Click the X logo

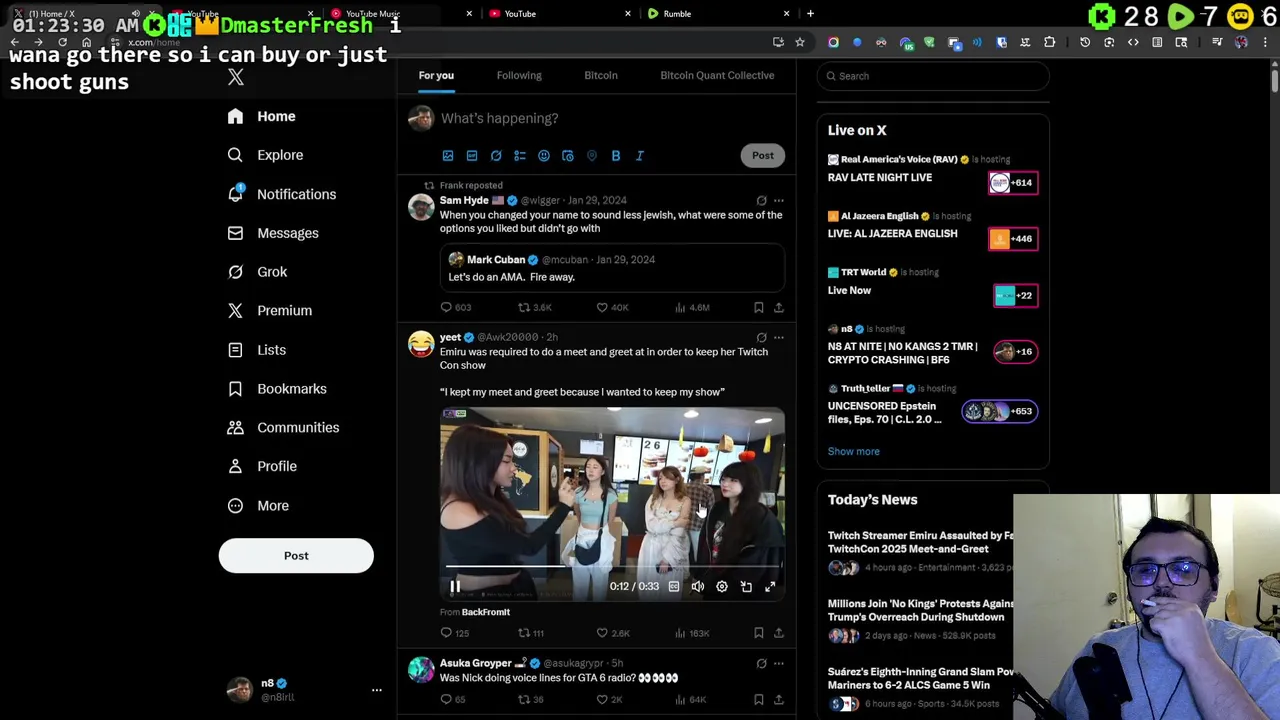click(235, 77)
